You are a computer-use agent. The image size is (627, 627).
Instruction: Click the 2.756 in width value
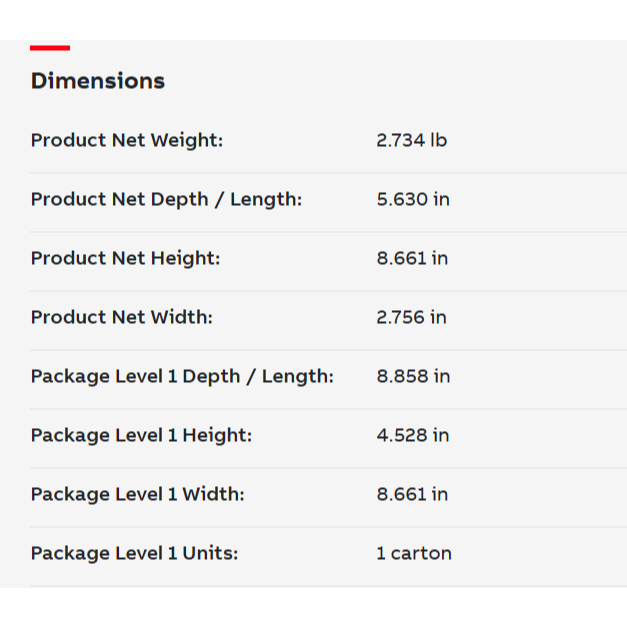[411, 318]
